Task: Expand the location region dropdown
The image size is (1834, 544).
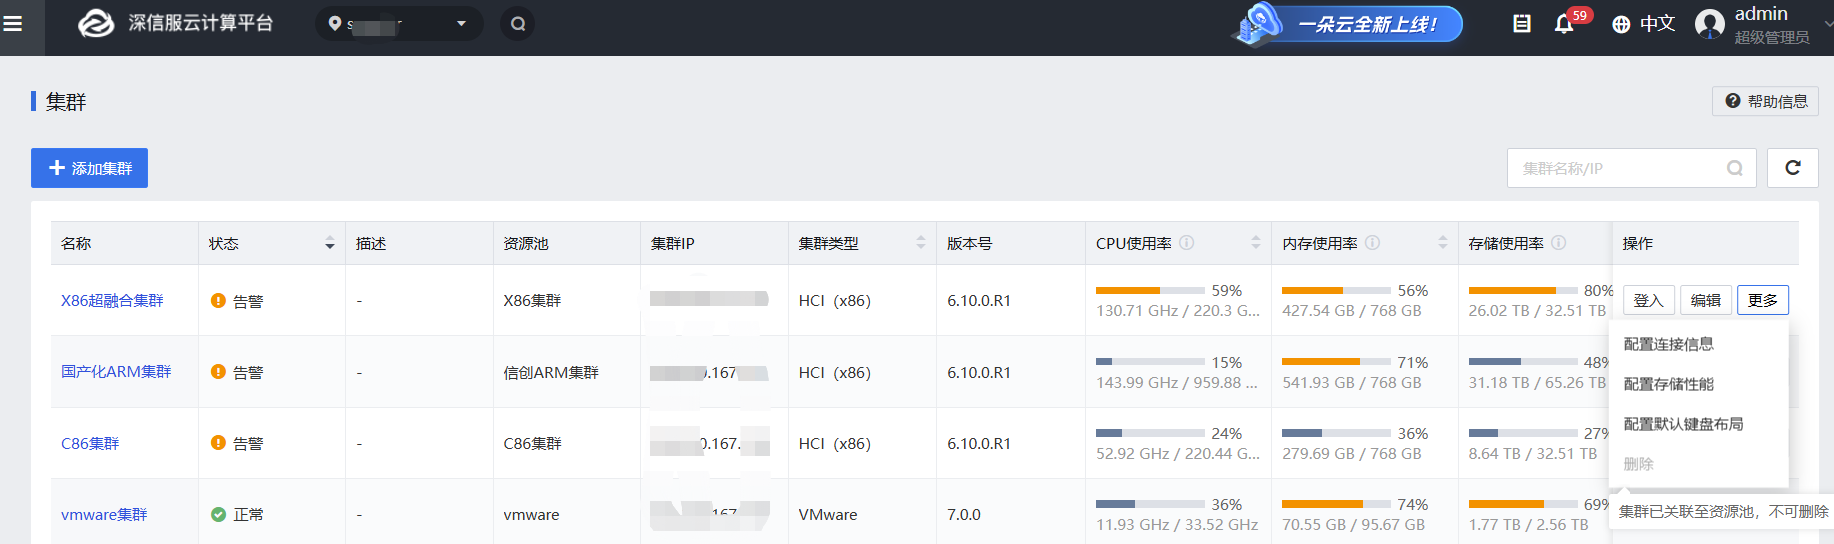Action: (x=461, y=24)
